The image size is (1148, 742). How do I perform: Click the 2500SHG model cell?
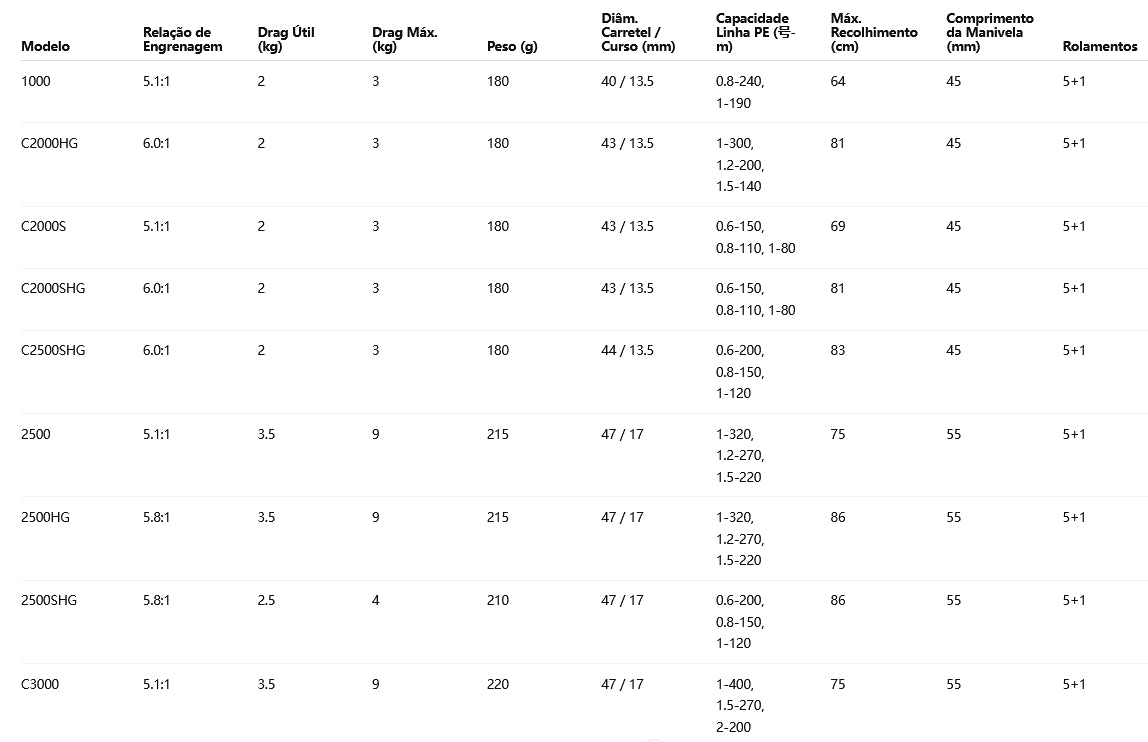tap(49, 600)
